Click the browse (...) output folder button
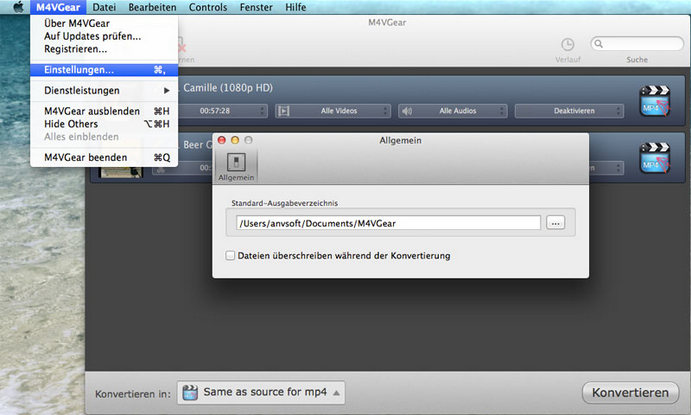Image resolution: width=691 pixels, height=415 pixels. (555, 223)
